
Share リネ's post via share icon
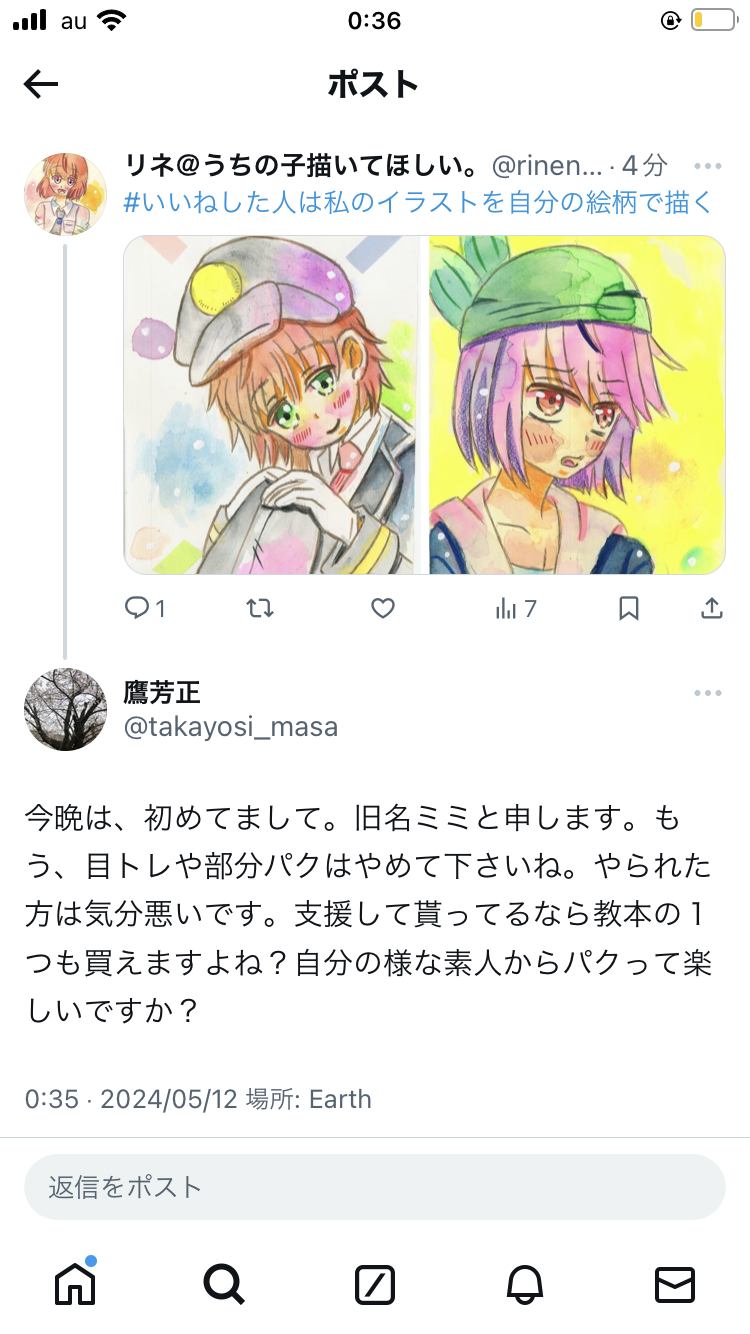click(711, 608)
